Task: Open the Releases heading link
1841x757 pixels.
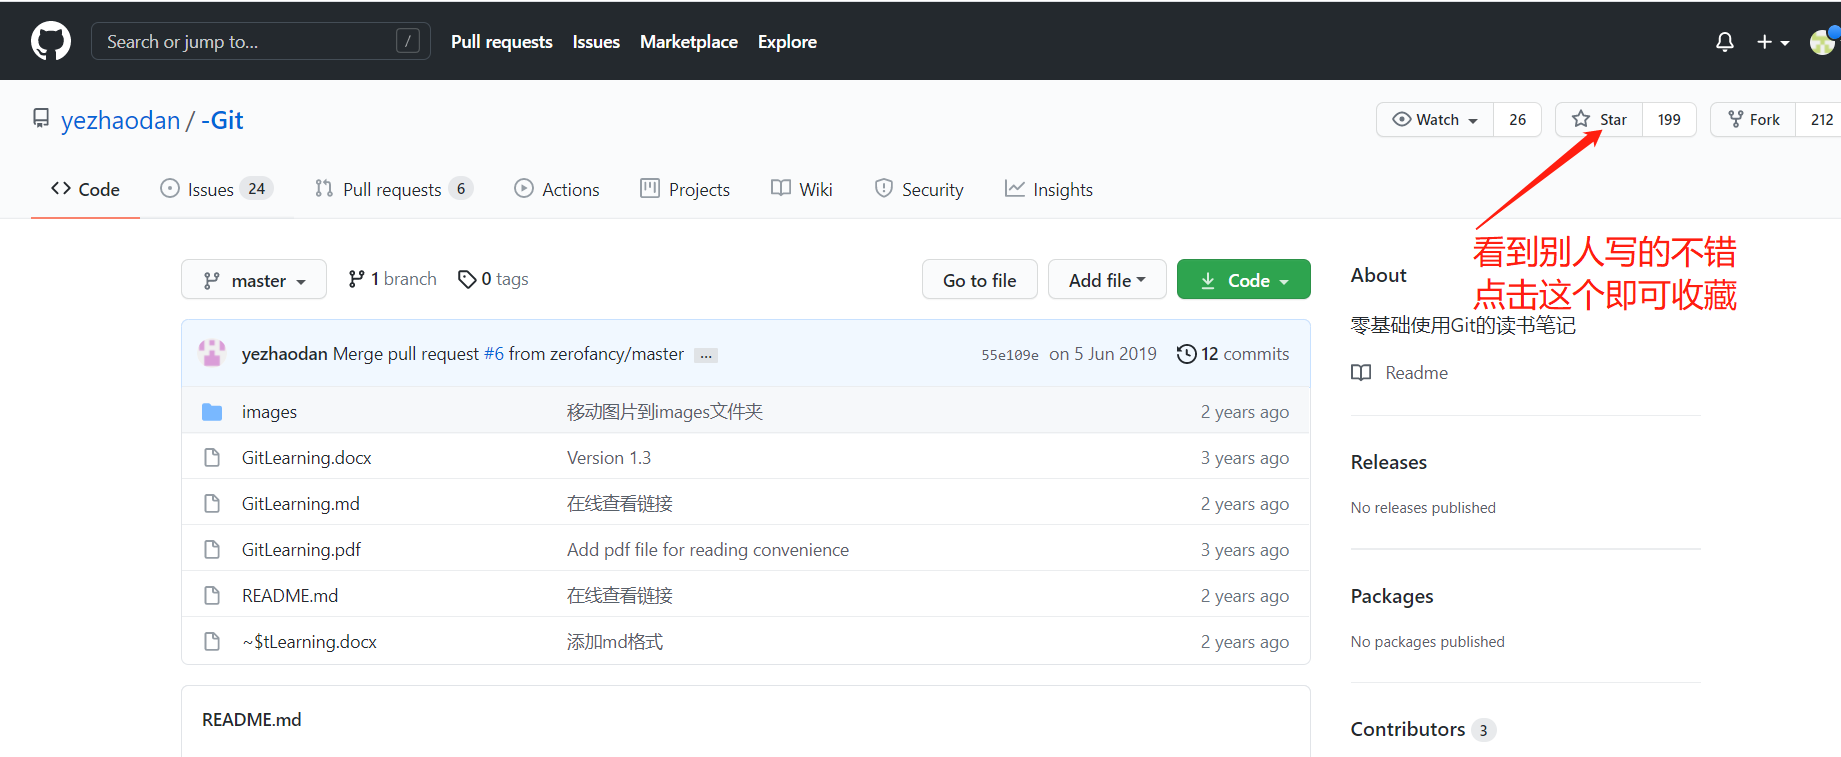Action: pos(1389,462)
